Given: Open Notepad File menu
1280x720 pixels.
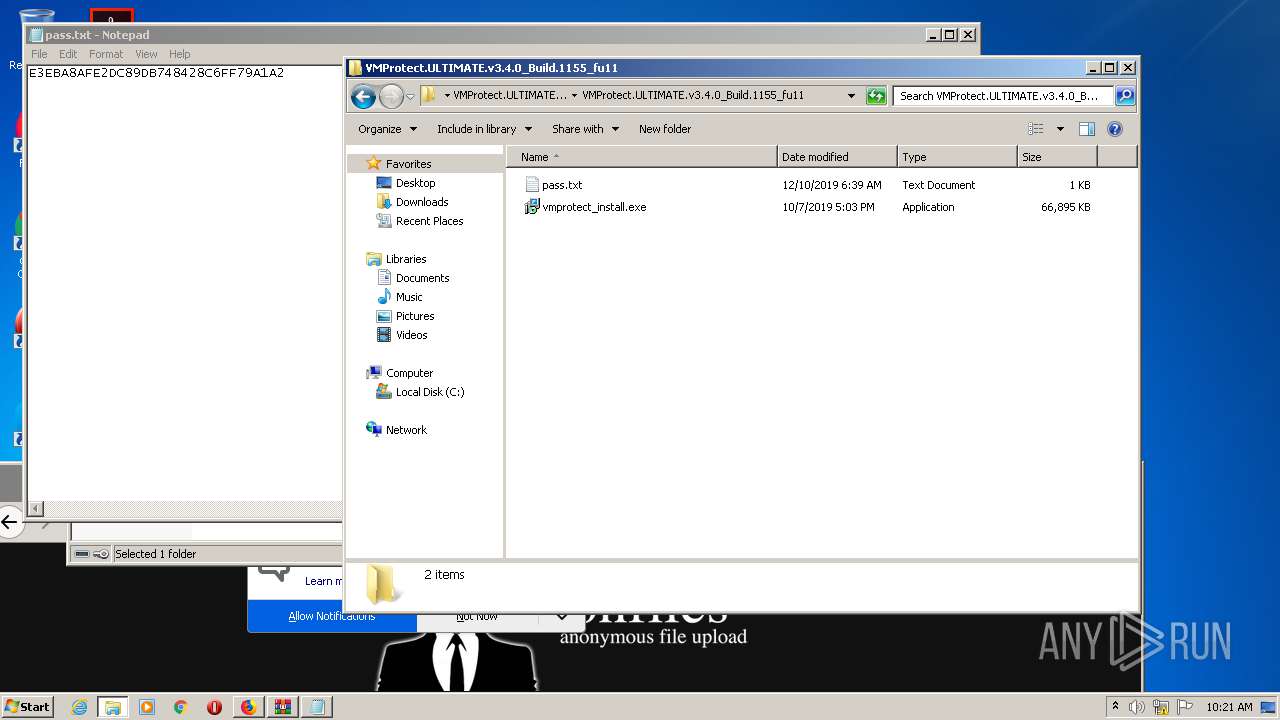Looking at the screenshot, I should 39,54.
